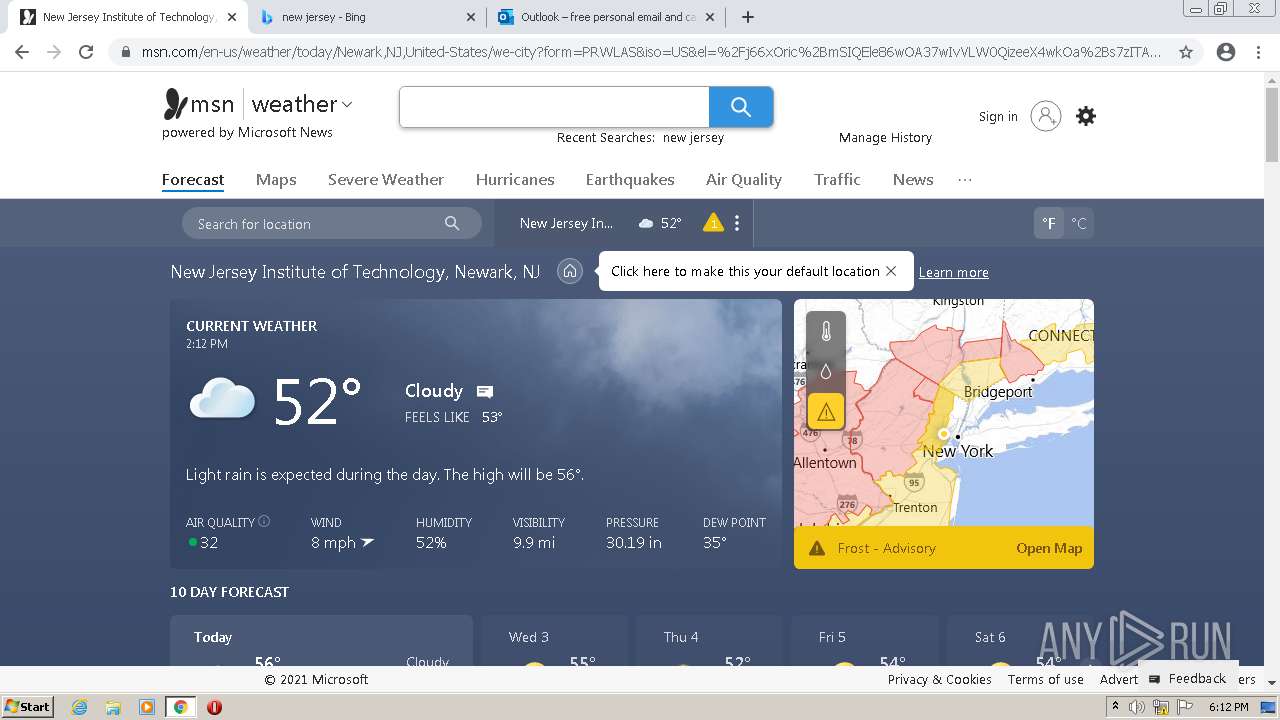Open the Severe Weather tab
The height and width of the screenshot is (720, 1280).
386,180
